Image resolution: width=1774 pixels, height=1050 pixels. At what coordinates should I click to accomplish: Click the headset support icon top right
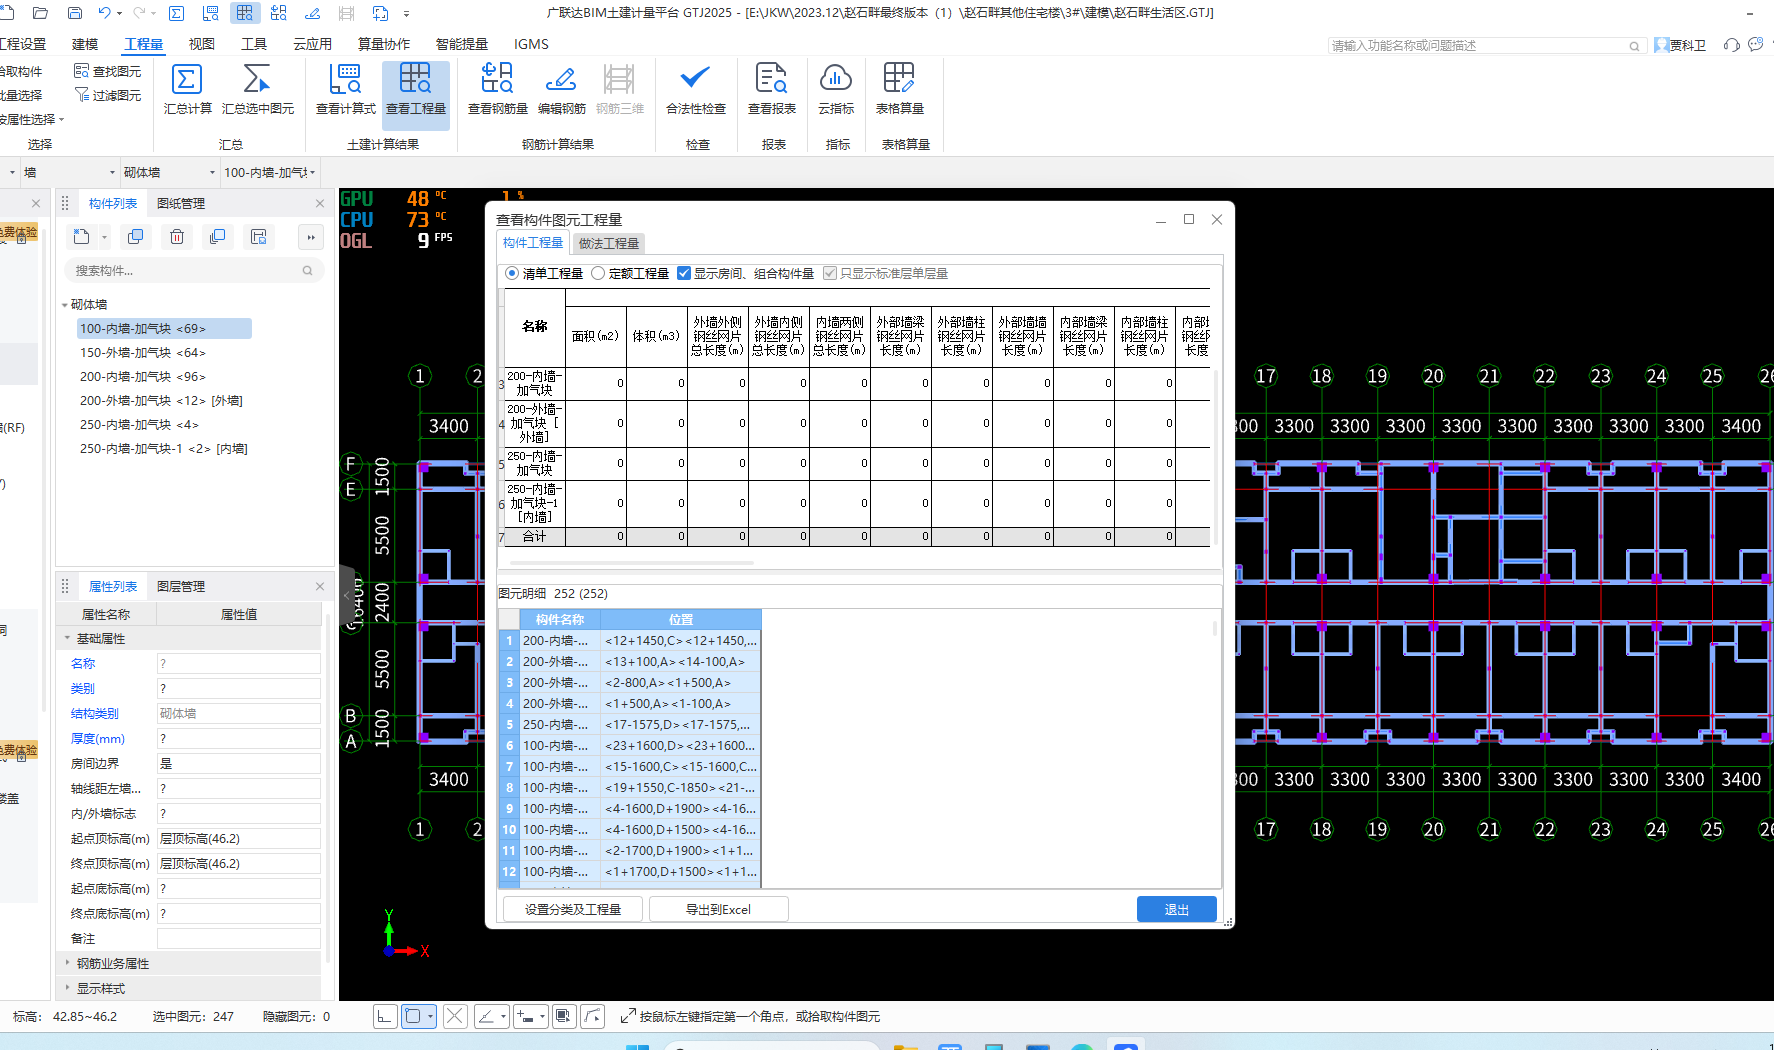1732,45
